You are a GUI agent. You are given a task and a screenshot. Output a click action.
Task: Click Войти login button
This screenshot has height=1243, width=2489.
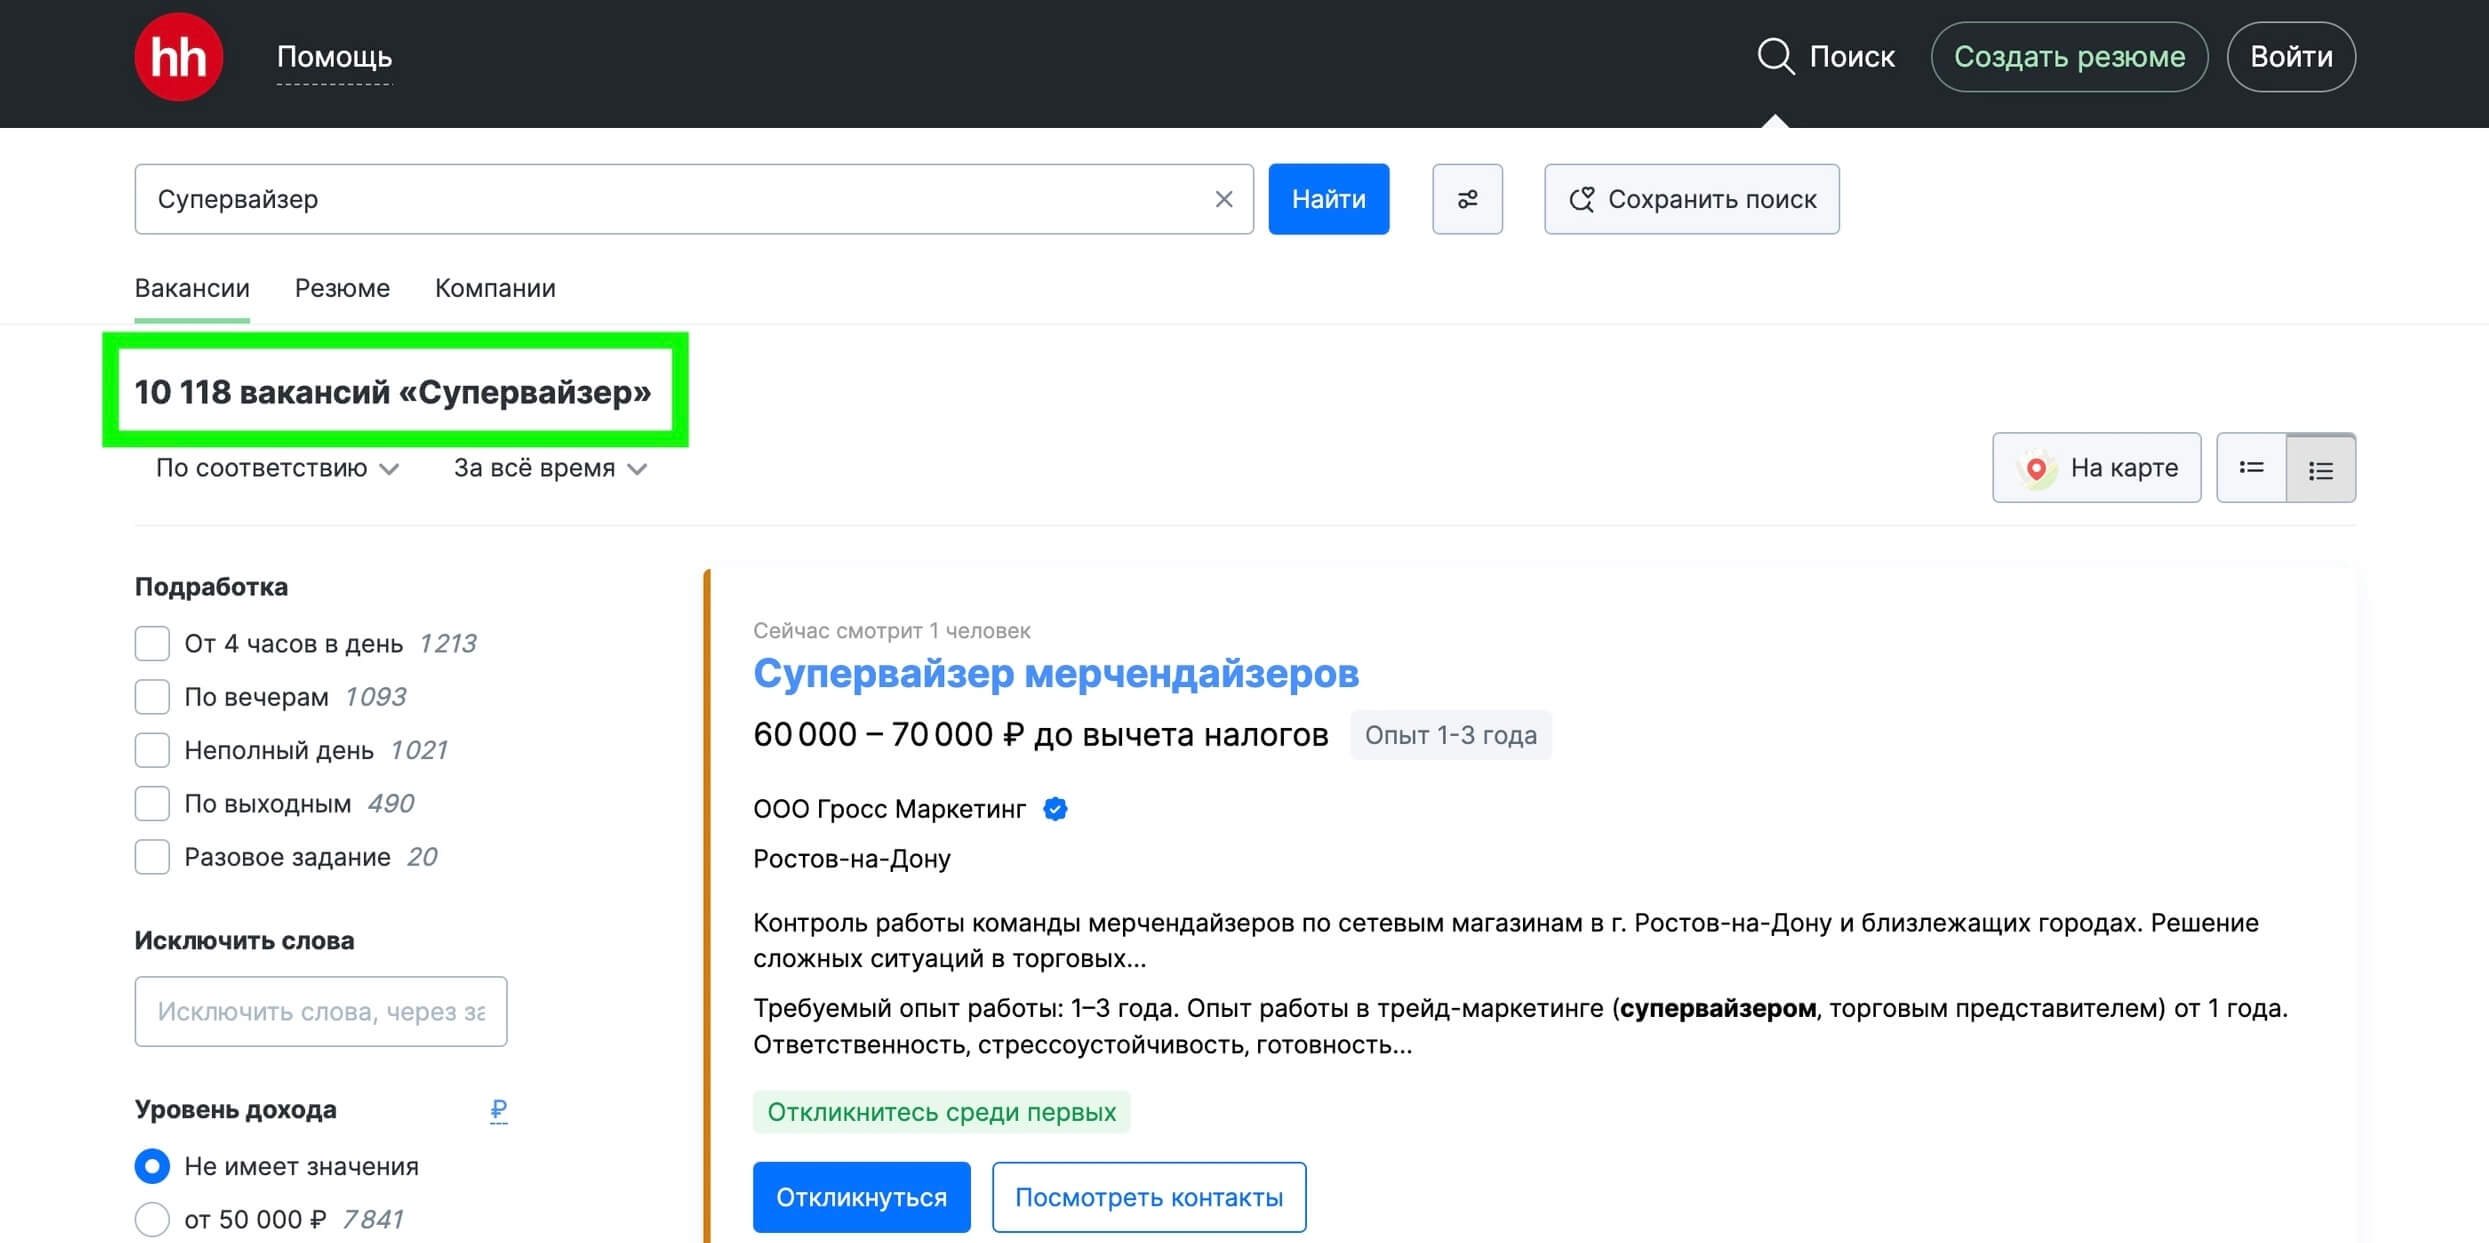[x=2291, y=57]
